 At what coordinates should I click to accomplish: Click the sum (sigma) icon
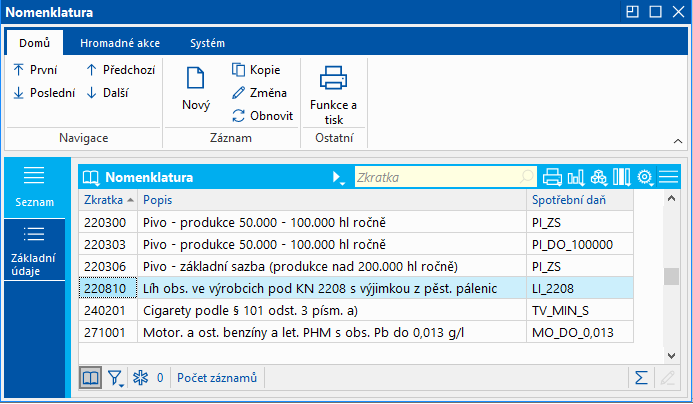point(641,377)
